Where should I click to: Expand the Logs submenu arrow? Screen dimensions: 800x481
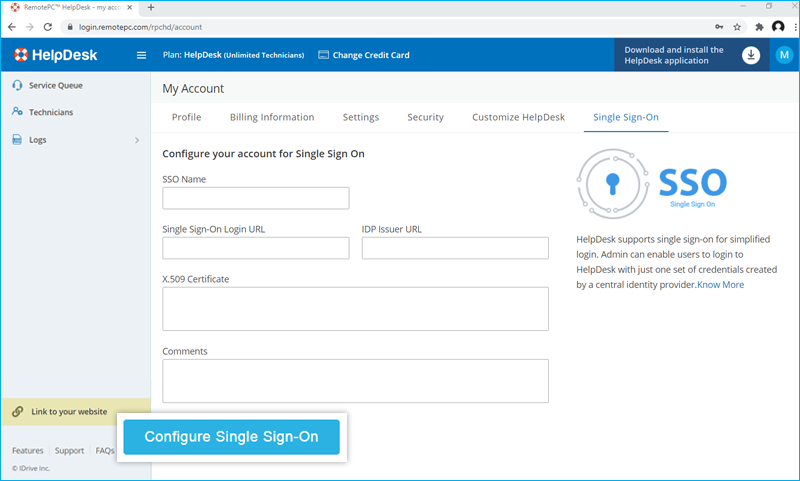(x=137, y=140)
